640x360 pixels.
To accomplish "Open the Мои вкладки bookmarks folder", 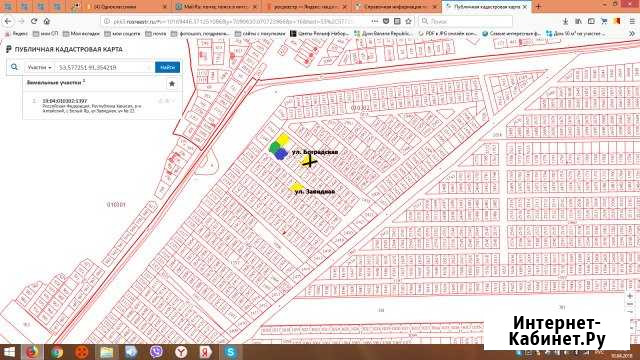I will 81,33.
